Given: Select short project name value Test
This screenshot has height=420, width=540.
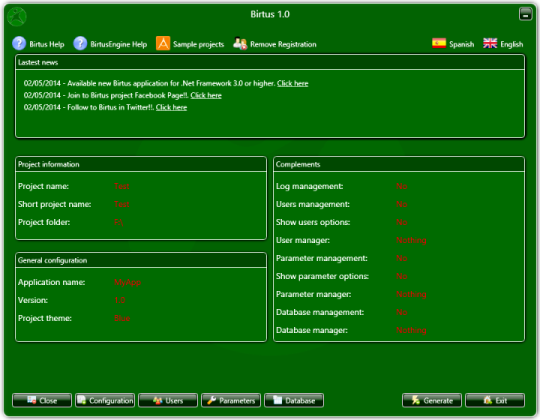Looking at the screenshot, I should click(122, 204).
